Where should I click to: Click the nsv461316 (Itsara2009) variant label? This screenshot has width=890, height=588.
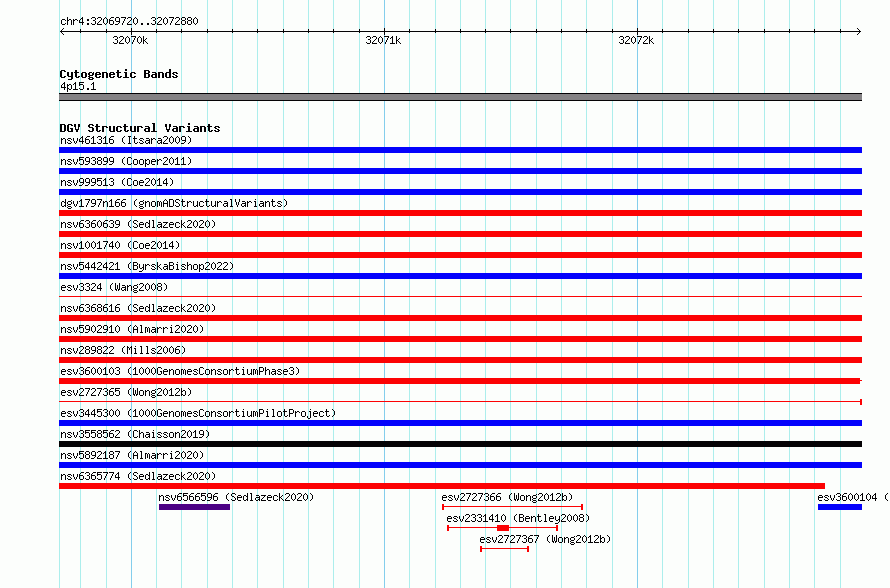tap(126, 140)
